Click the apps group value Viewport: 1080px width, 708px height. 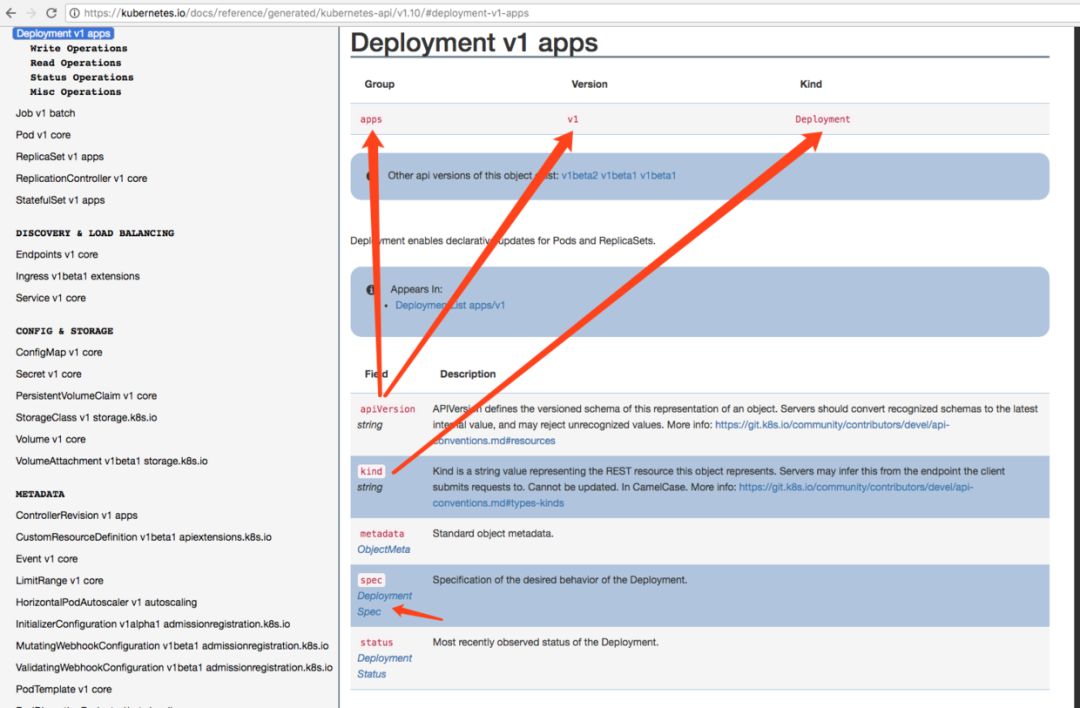point(371,119)
